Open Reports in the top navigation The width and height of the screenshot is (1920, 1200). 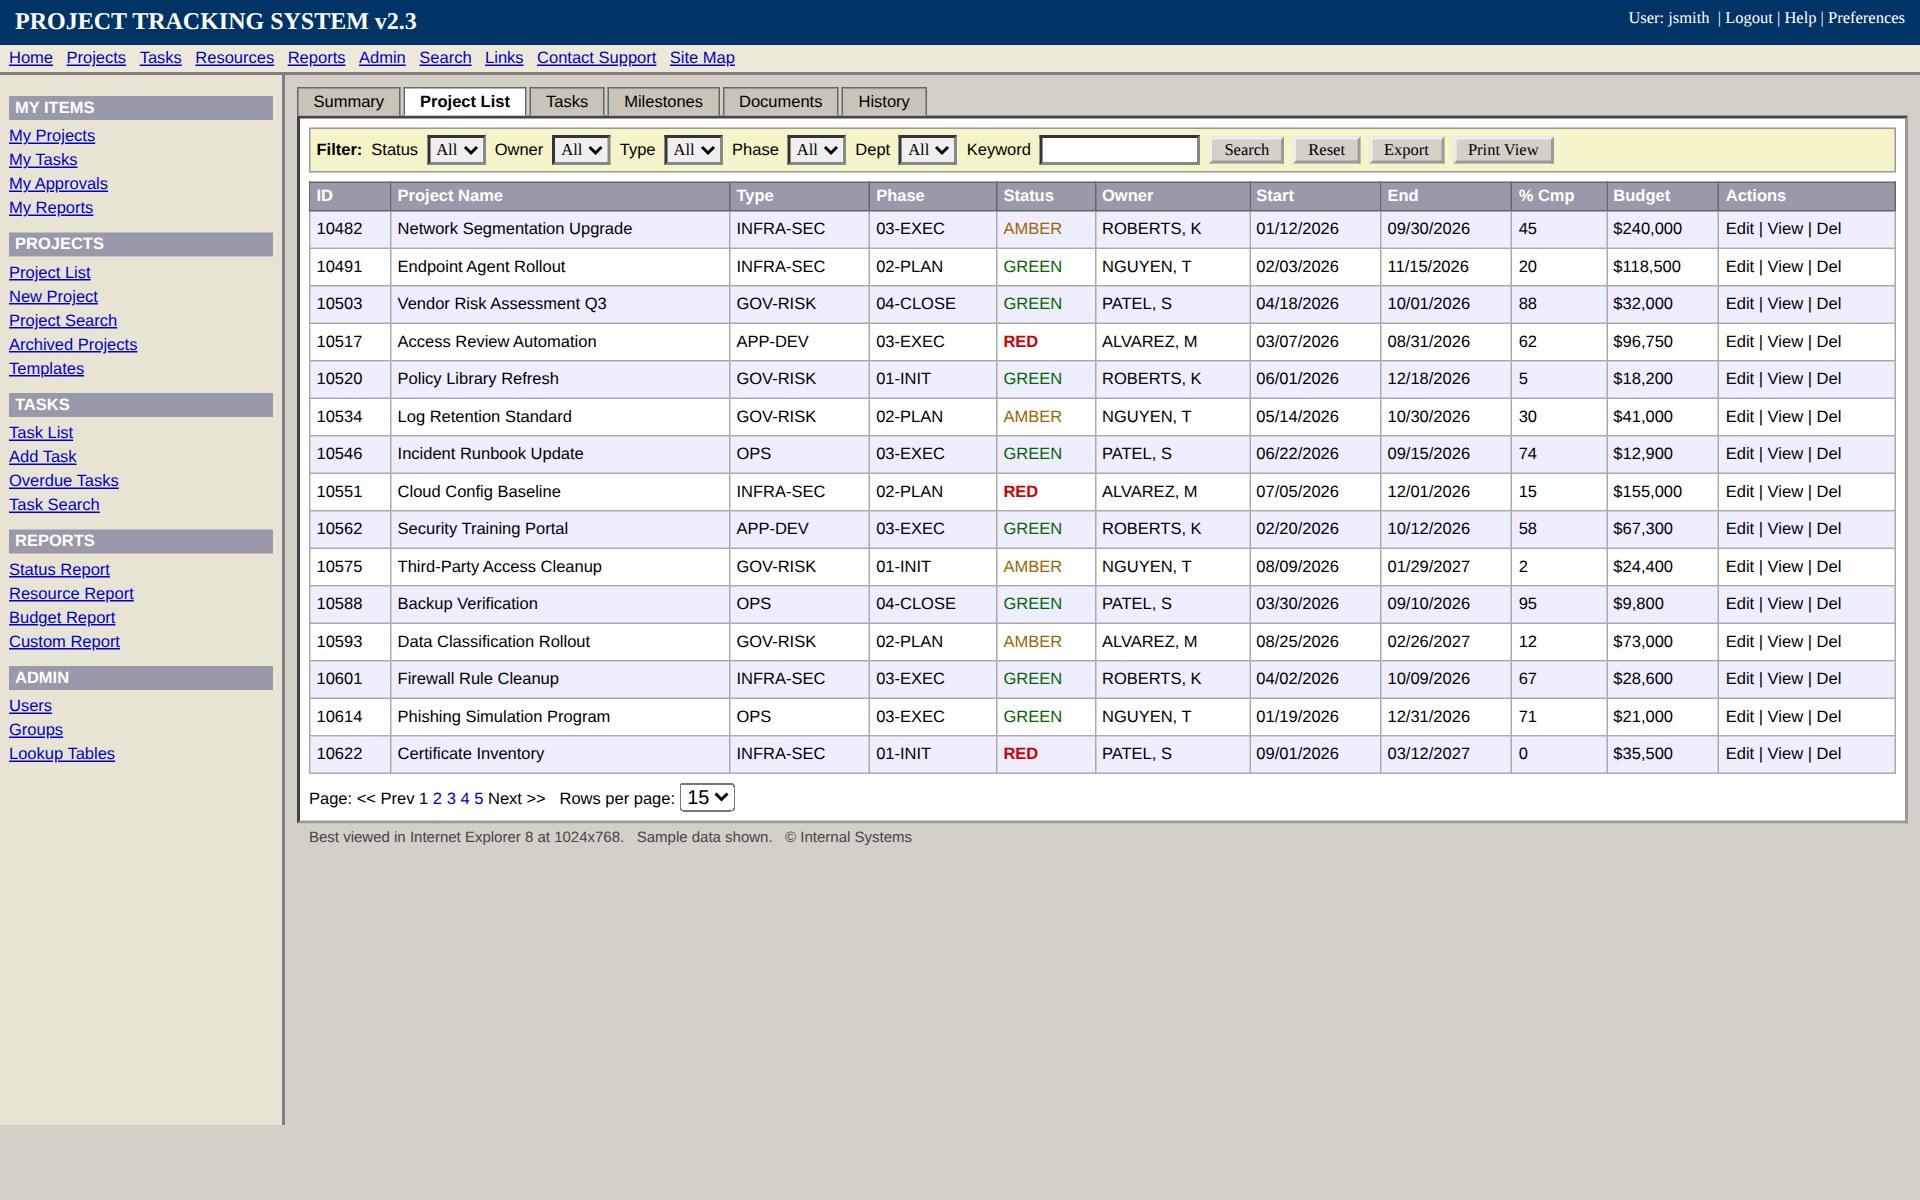point(316,58)
